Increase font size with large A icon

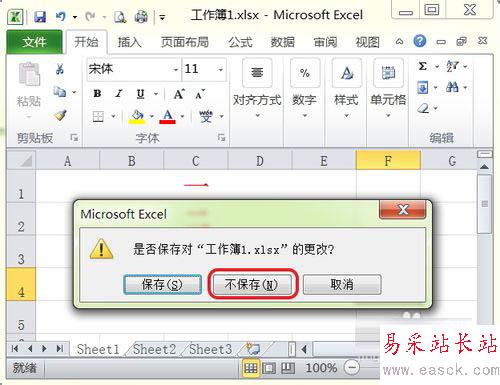pos(179,94)
